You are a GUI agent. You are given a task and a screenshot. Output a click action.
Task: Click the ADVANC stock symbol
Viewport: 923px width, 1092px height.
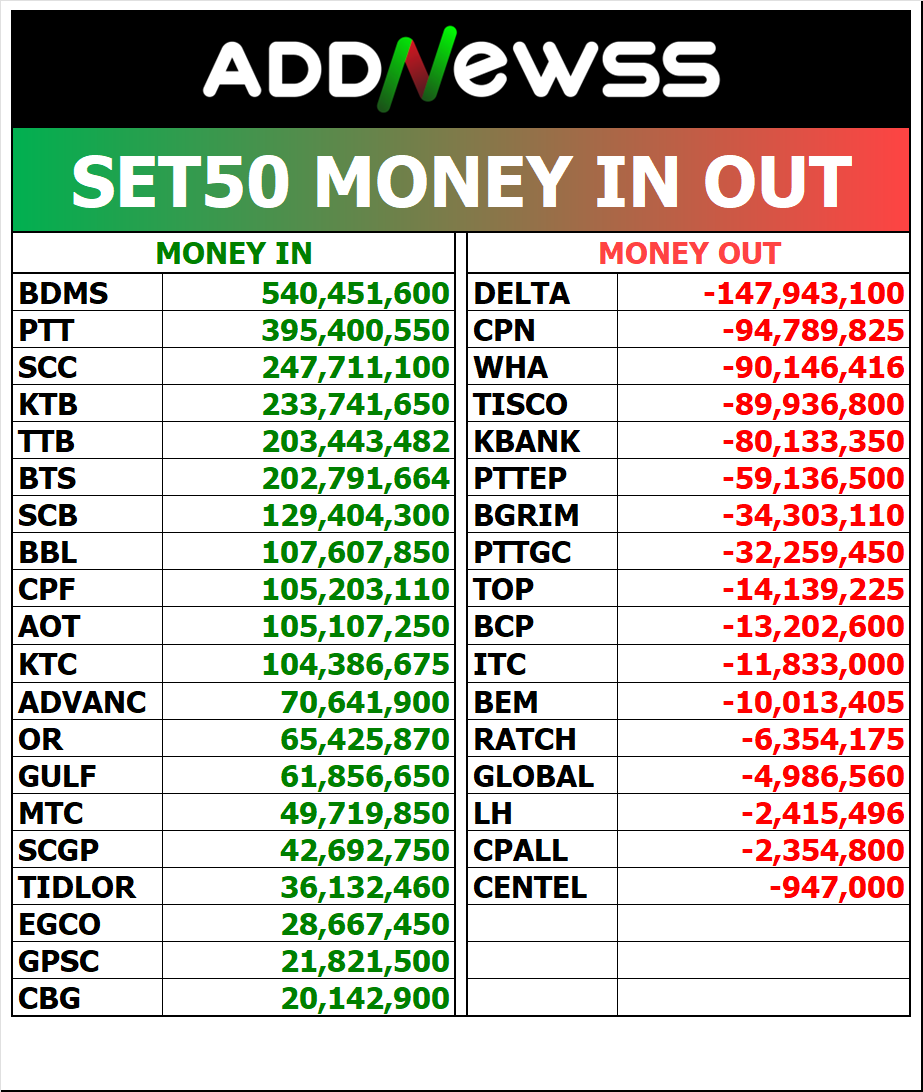(82, 702)
